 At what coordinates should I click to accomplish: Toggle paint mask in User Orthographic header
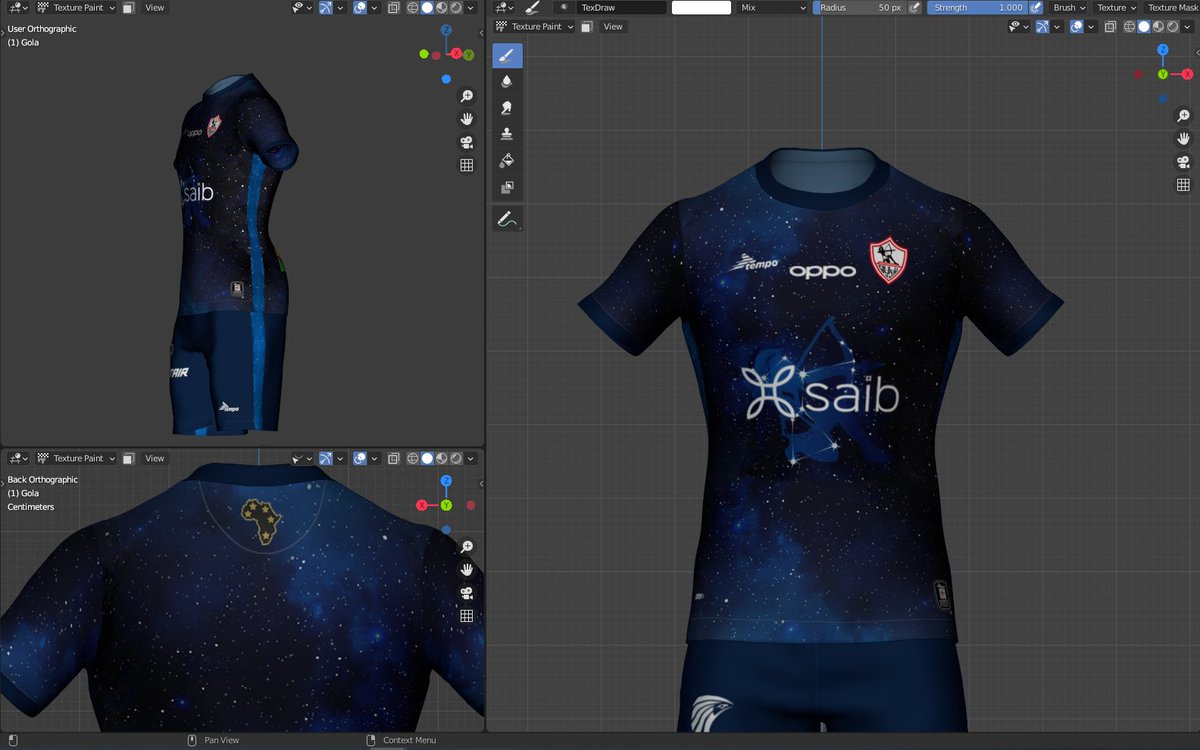coord(128,7)
